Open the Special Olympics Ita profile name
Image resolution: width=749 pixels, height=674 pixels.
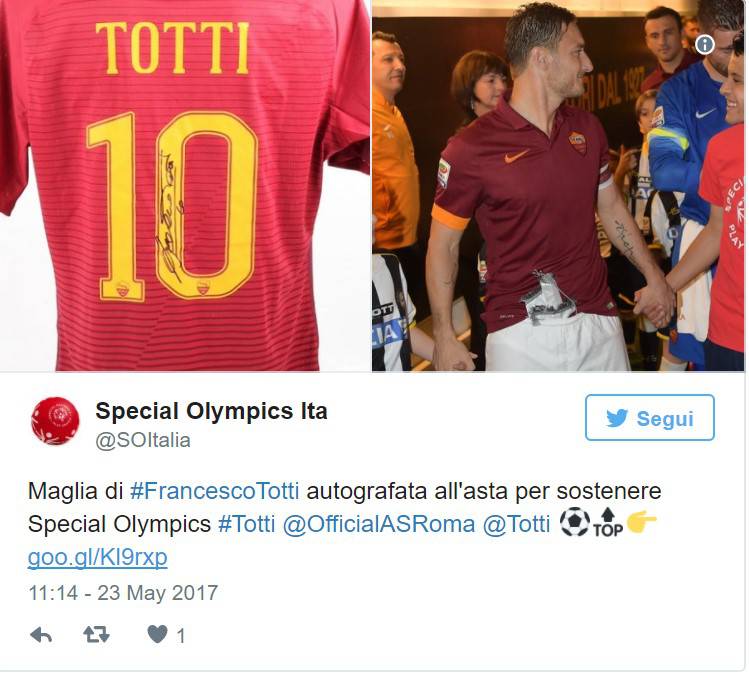tap(211, 411)
